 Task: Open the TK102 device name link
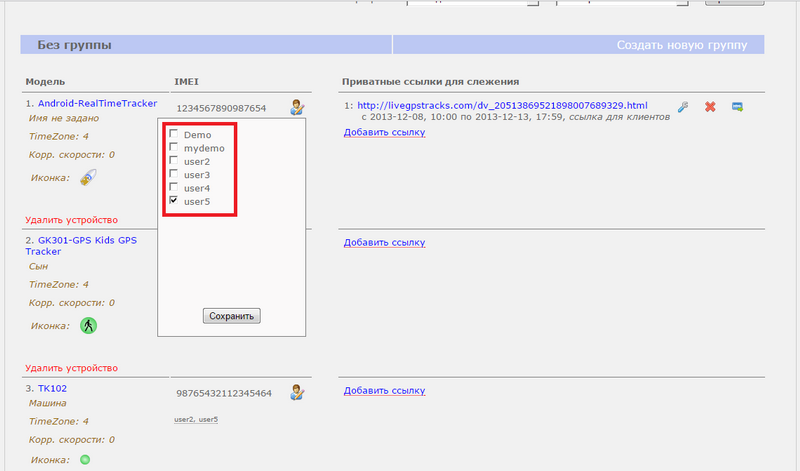pyautogui.click(x=52, y=388)
